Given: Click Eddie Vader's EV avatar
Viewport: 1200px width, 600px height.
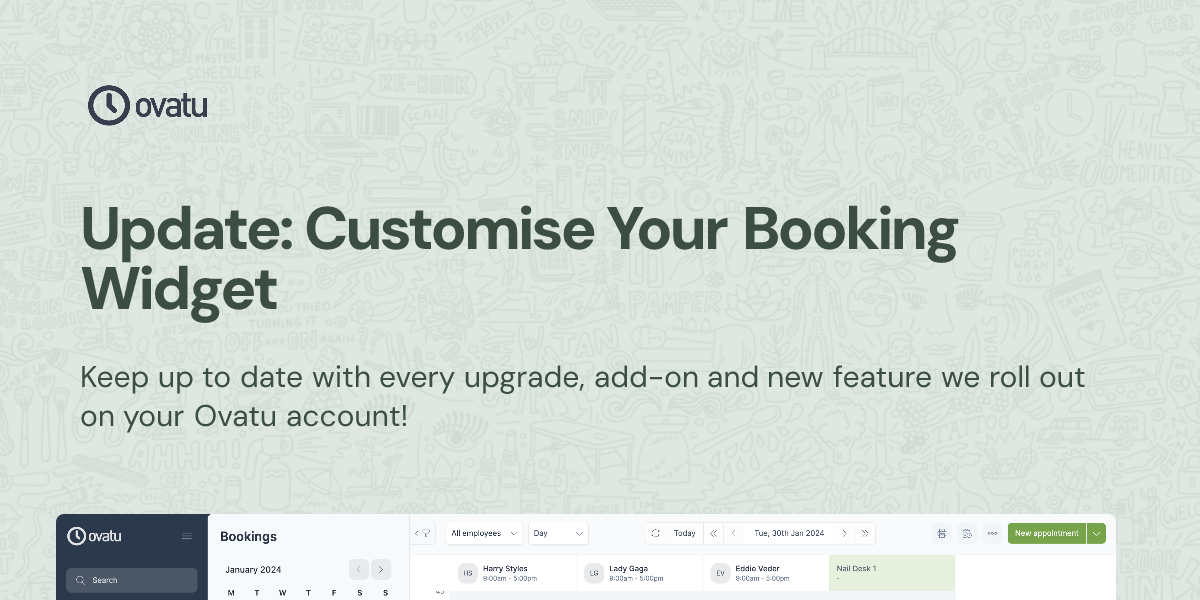Looking at the screenshot, I should 721,572.
